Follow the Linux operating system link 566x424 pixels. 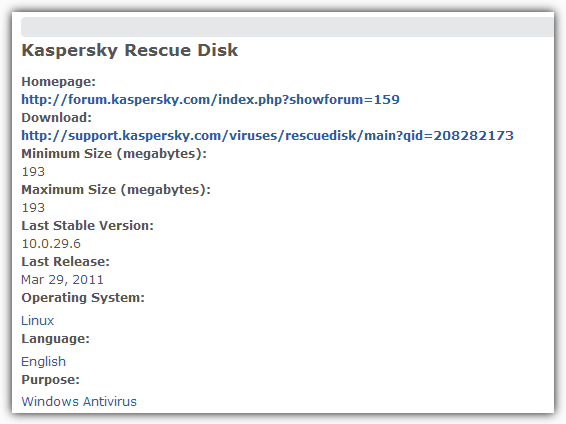coord(38,320)
